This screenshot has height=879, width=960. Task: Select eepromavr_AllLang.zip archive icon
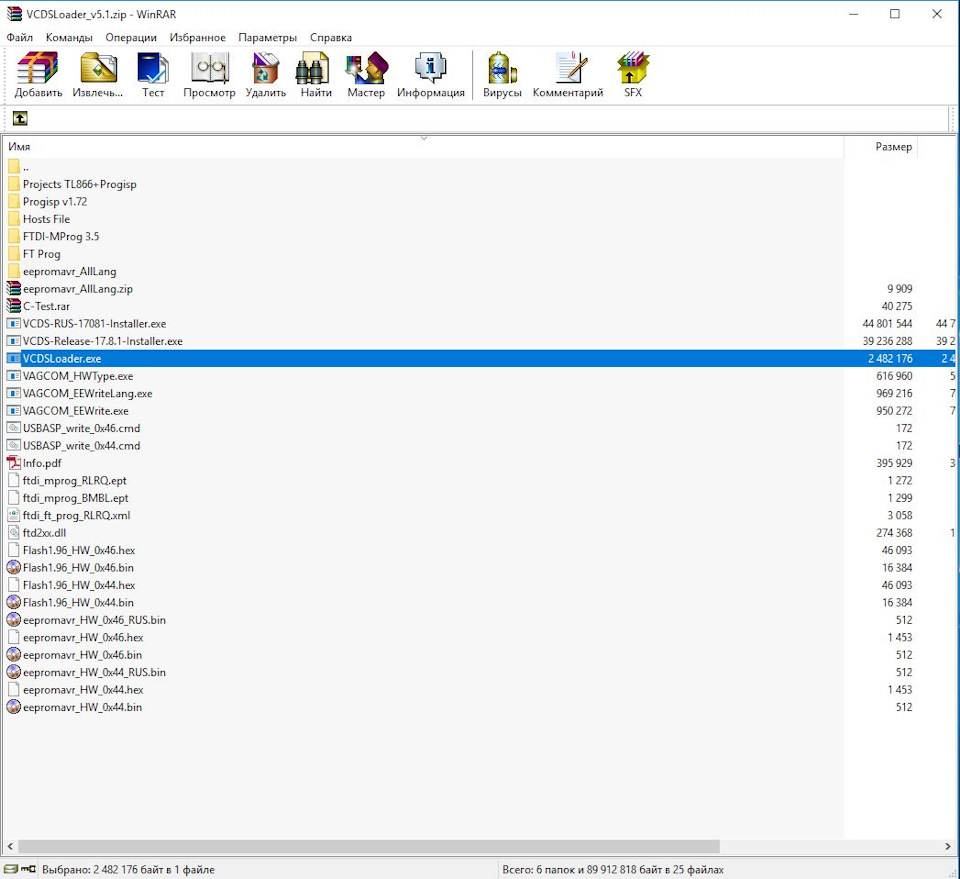pos(13,288)
